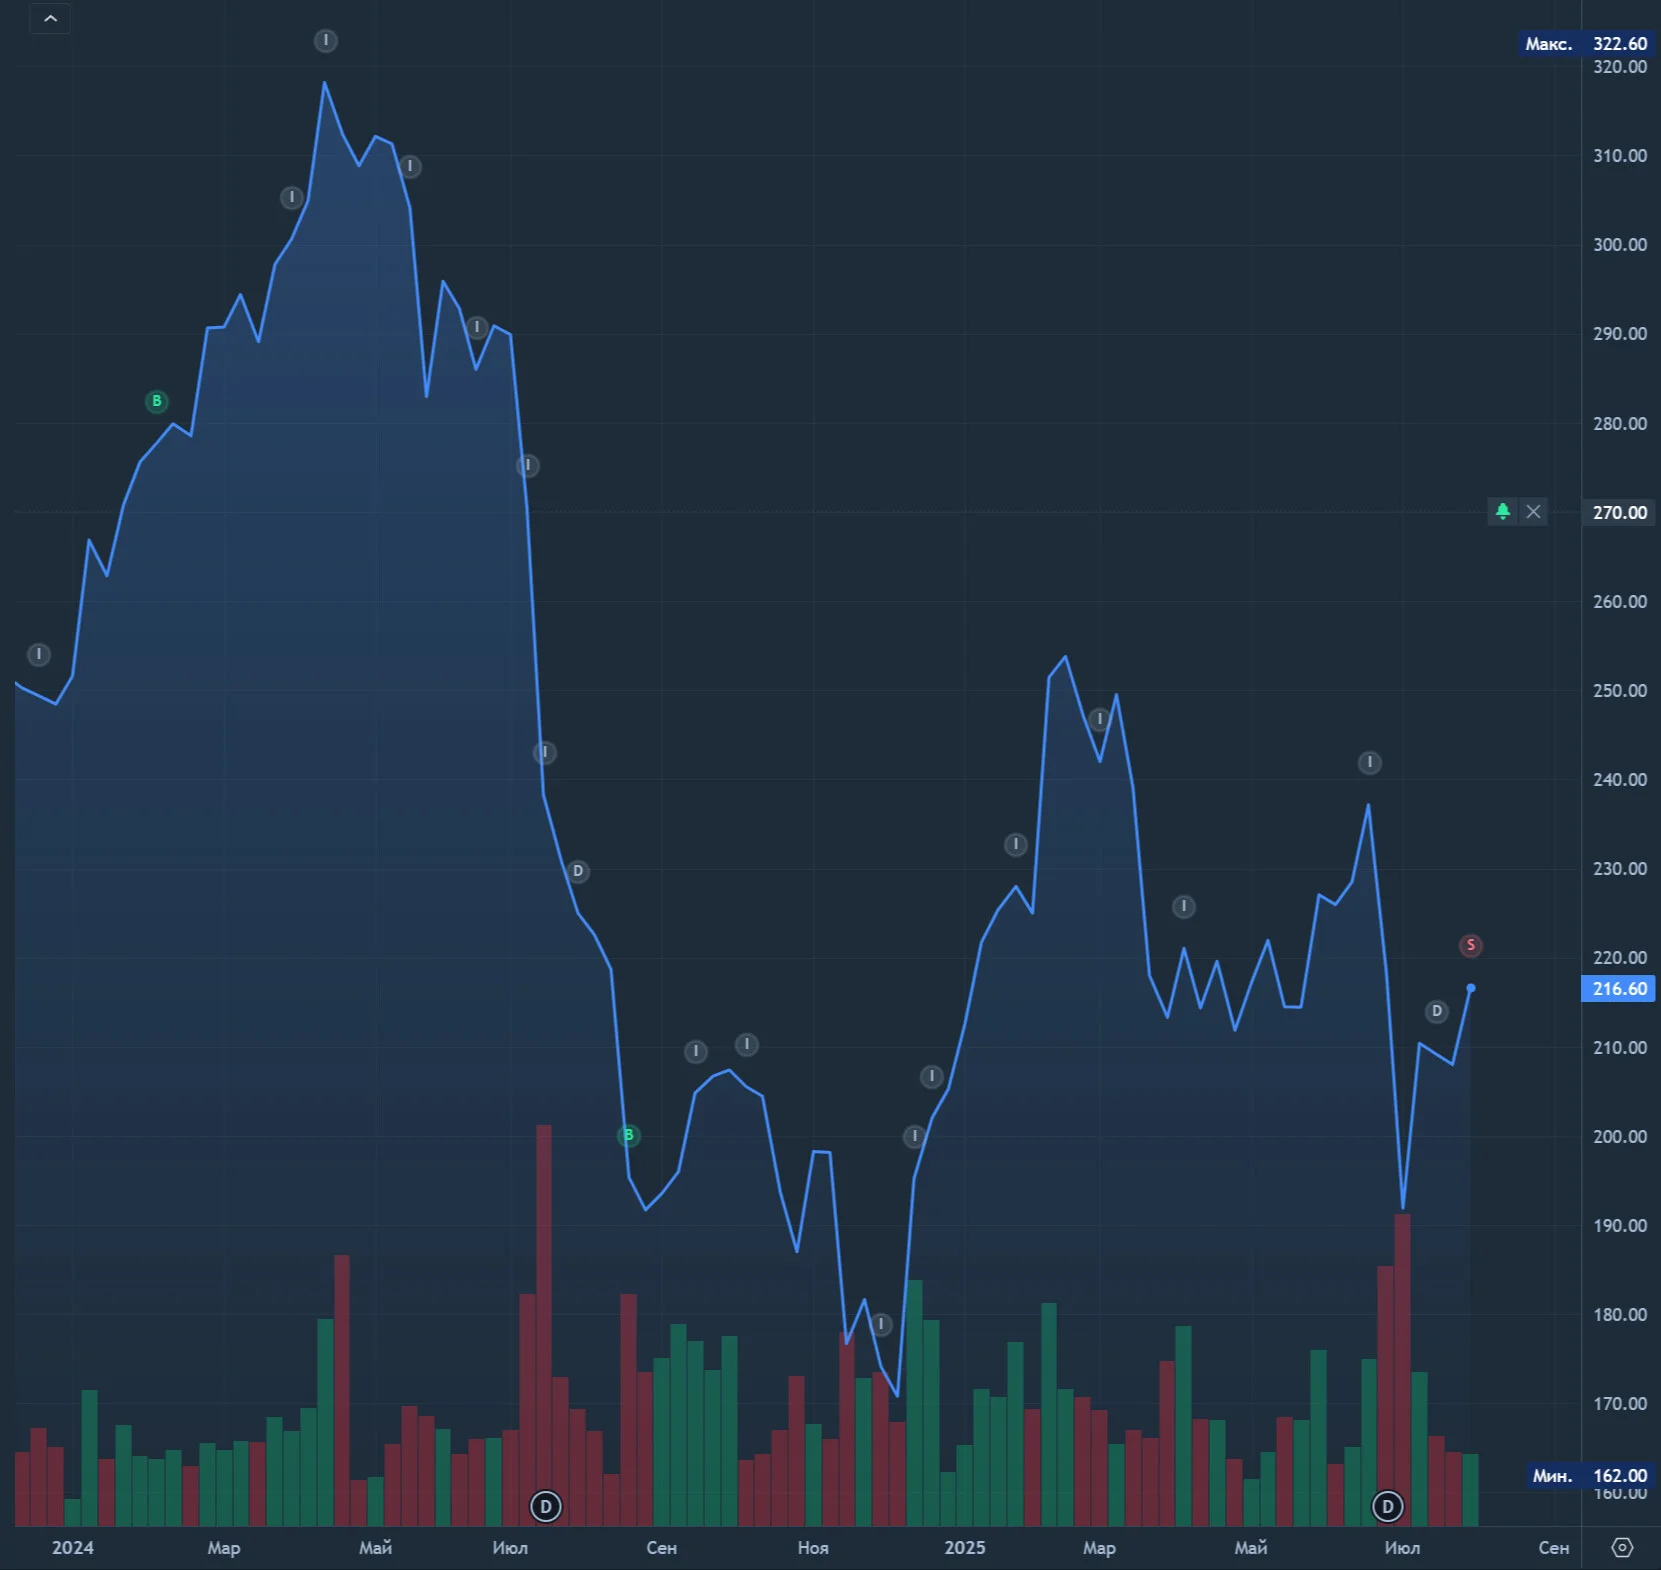The image size is (1661, 1570).
Task: Open the I marker near 226 in April 2025
Action: (x=1183, y=907)
